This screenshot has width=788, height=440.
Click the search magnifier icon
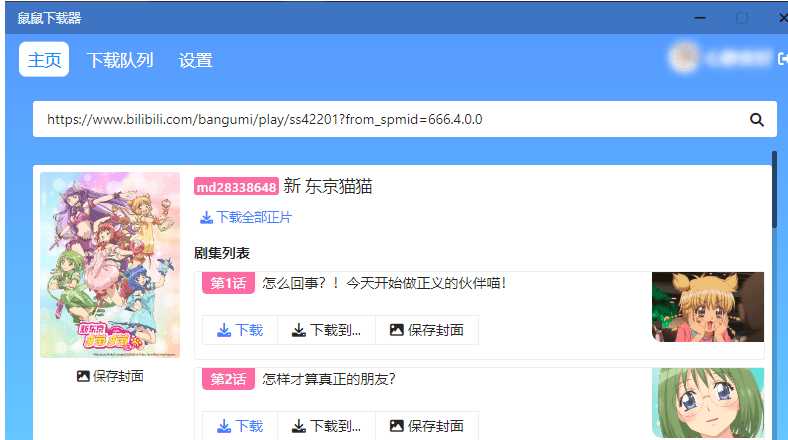pyautogui.click(x=756, y=120)
